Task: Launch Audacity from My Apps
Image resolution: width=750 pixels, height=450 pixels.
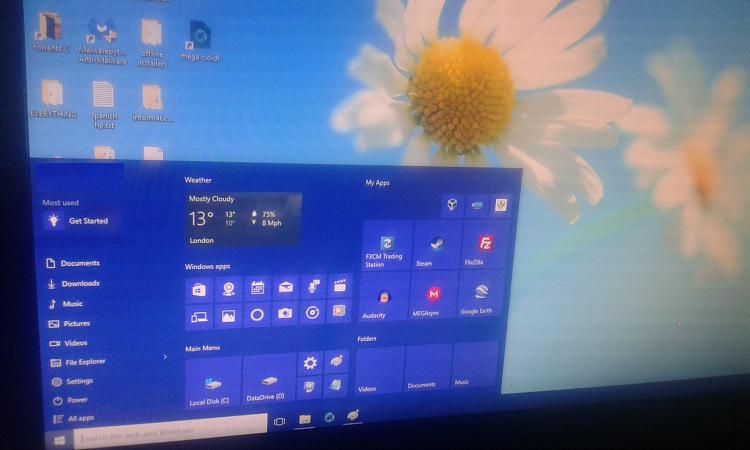Action: pos(384,296)
